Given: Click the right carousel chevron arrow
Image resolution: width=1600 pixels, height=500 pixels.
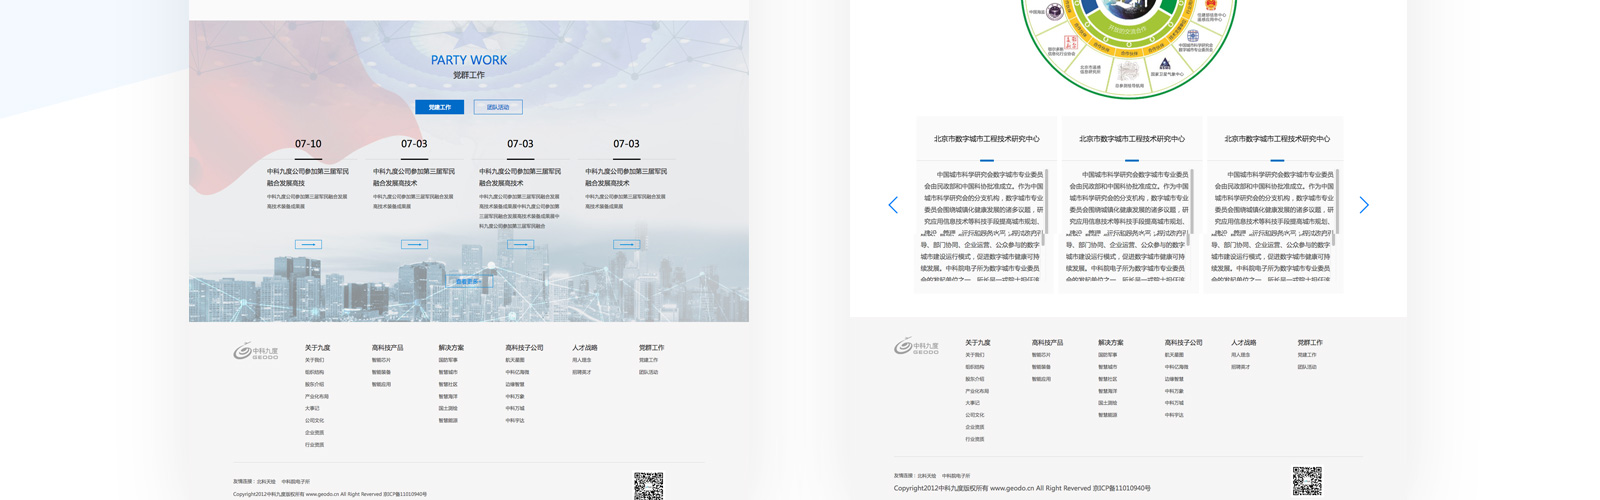Looking at the screenshot, I should click(x=1363, y=205).
